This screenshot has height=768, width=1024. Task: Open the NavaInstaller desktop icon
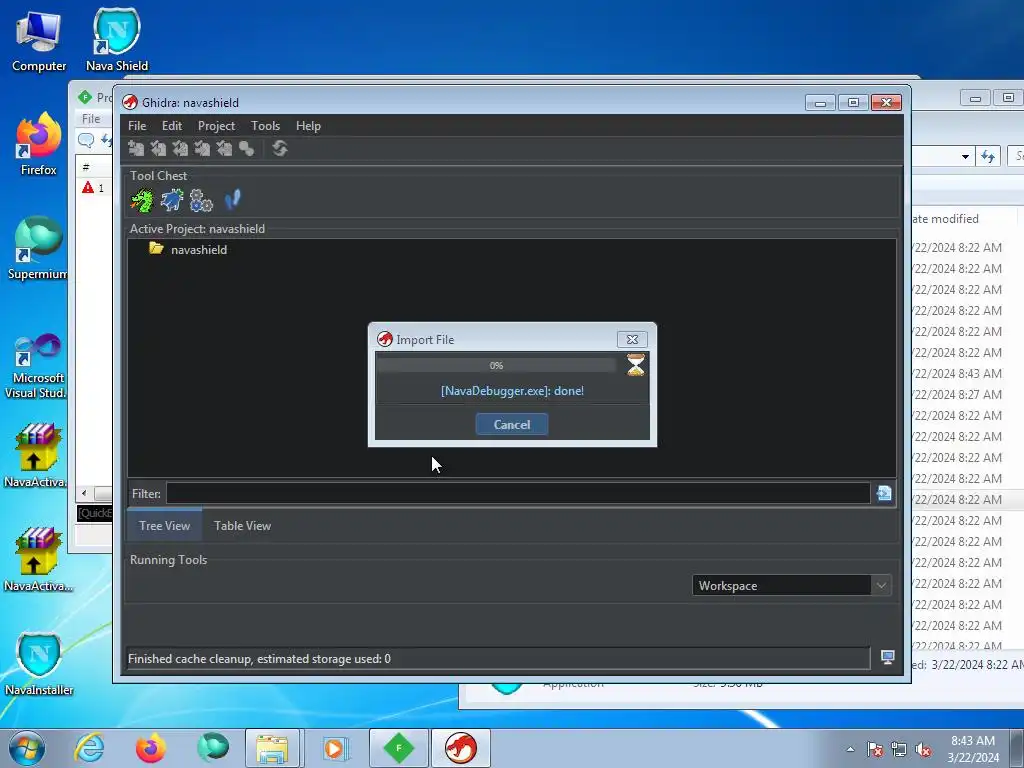coord(39,664)
